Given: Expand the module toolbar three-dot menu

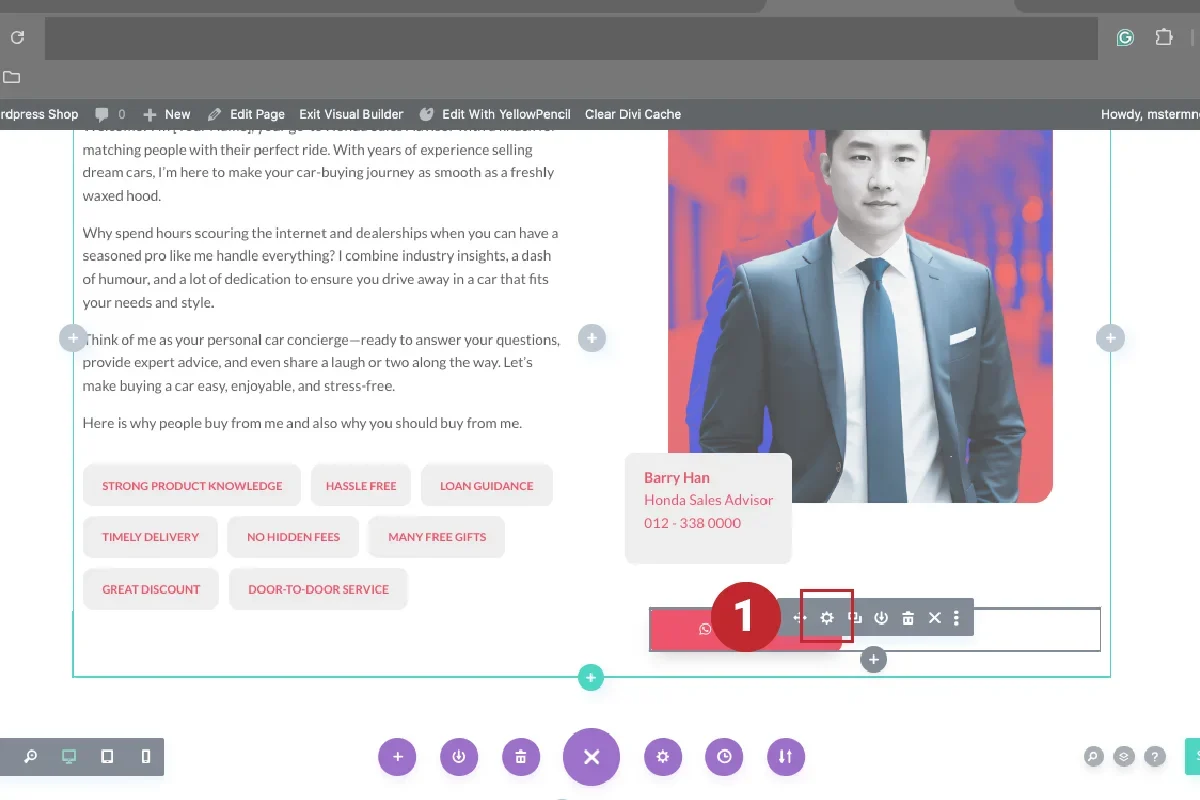Looking at the screenshot, I should click(956, 617).
